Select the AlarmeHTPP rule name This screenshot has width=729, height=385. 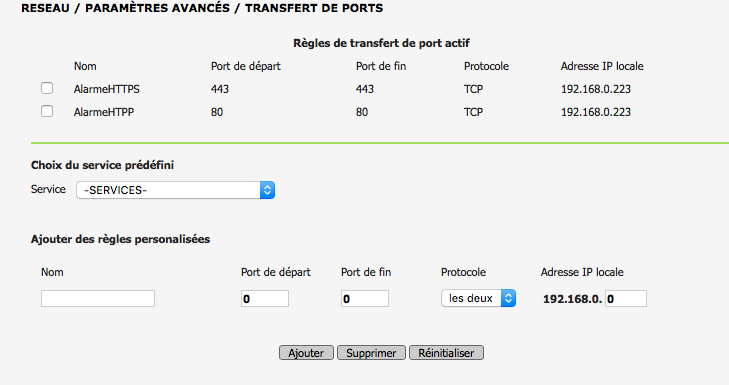pyautogui.click(x=104, y=112)
